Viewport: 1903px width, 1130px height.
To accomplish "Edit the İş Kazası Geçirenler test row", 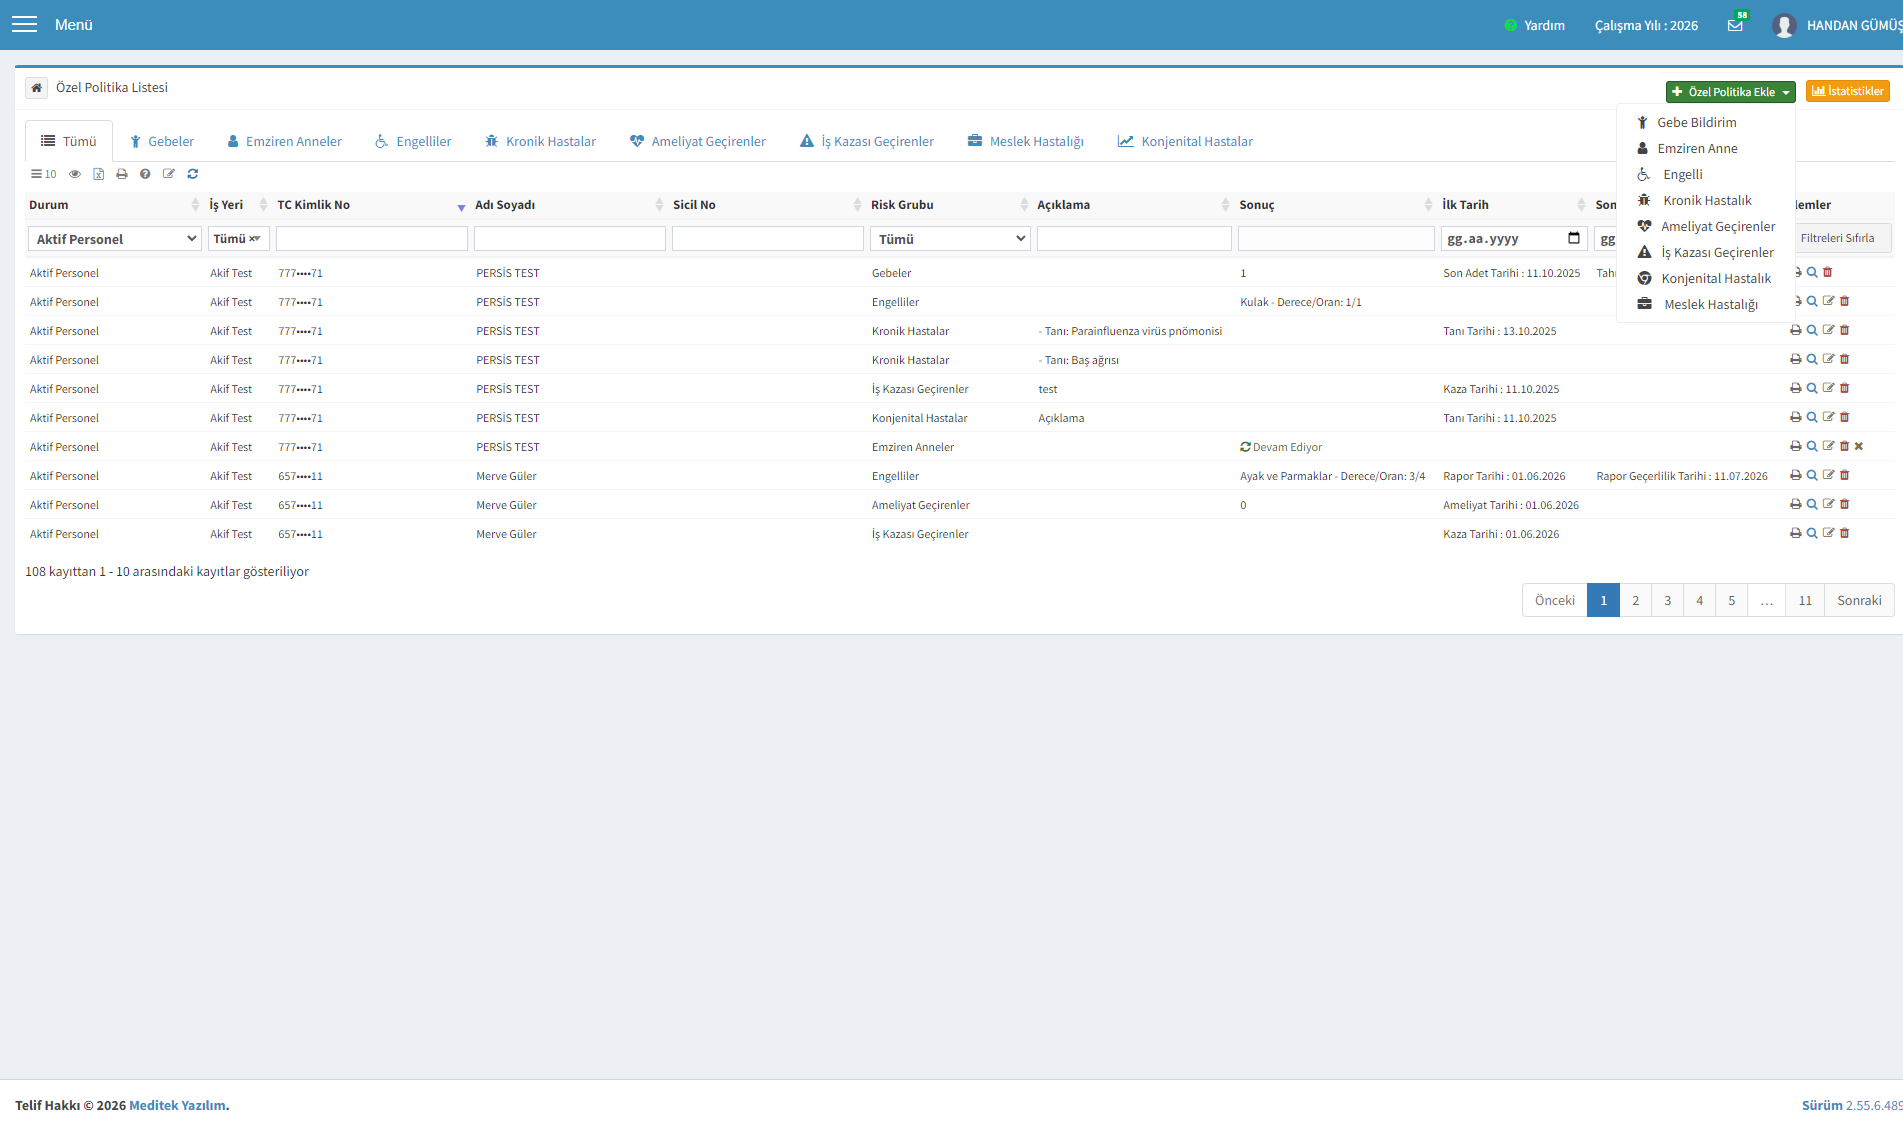I will (1828, 388).
